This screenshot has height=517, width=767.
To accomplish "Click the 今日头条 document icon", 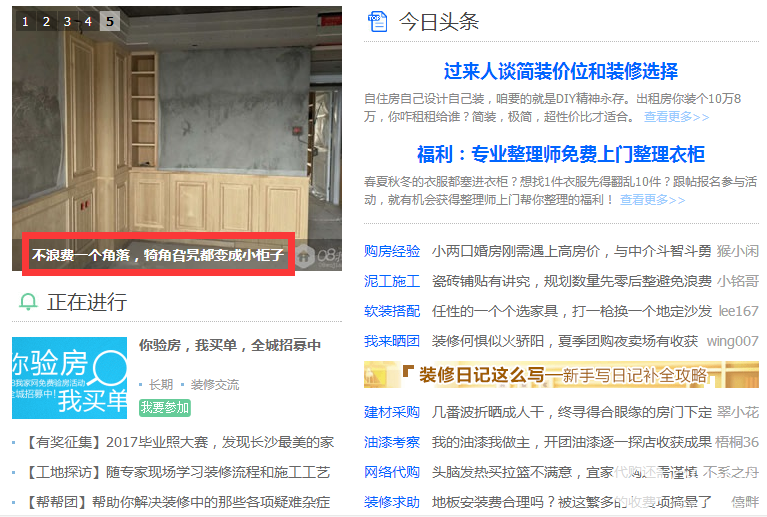I will [x=377, y=22].
